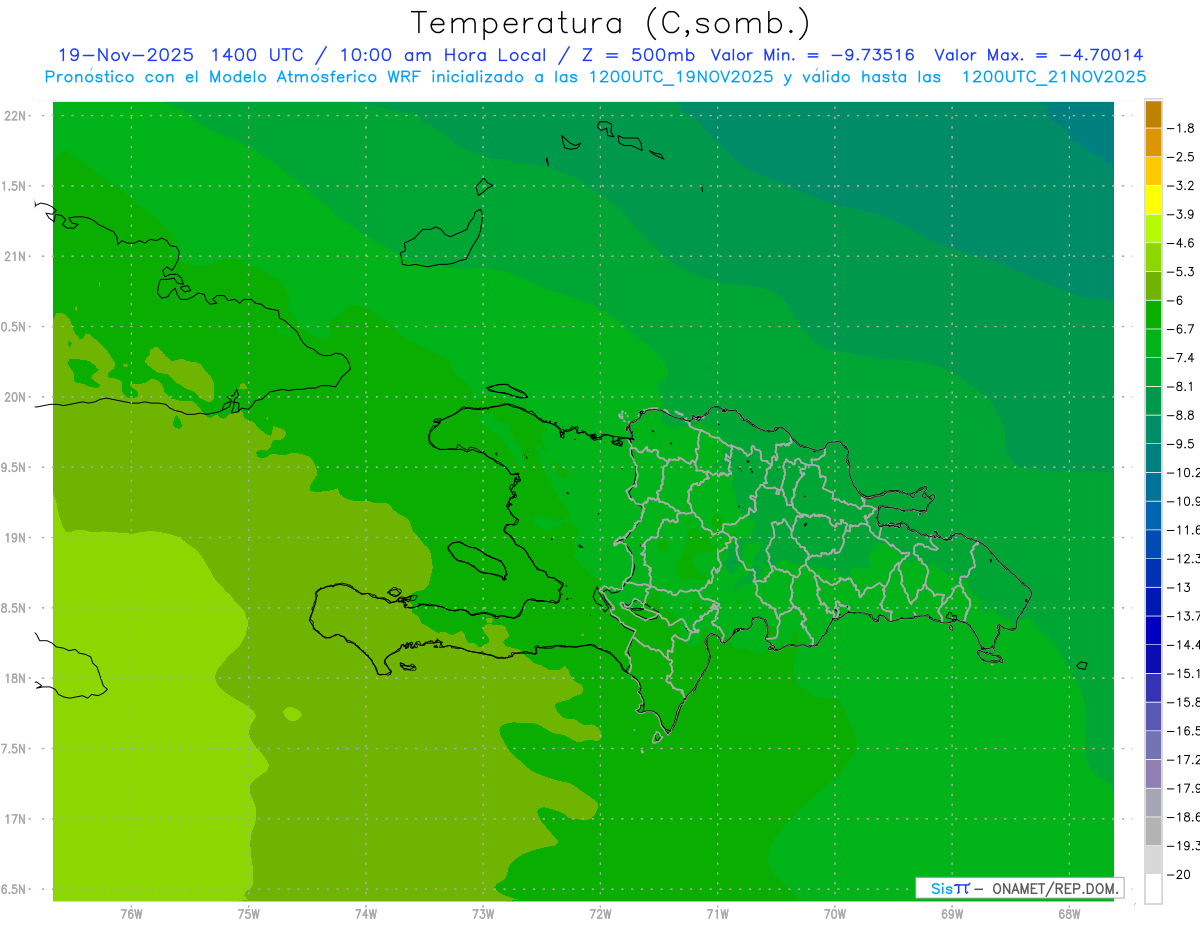Click the '-14.4' legend value

pos(1183,644)
